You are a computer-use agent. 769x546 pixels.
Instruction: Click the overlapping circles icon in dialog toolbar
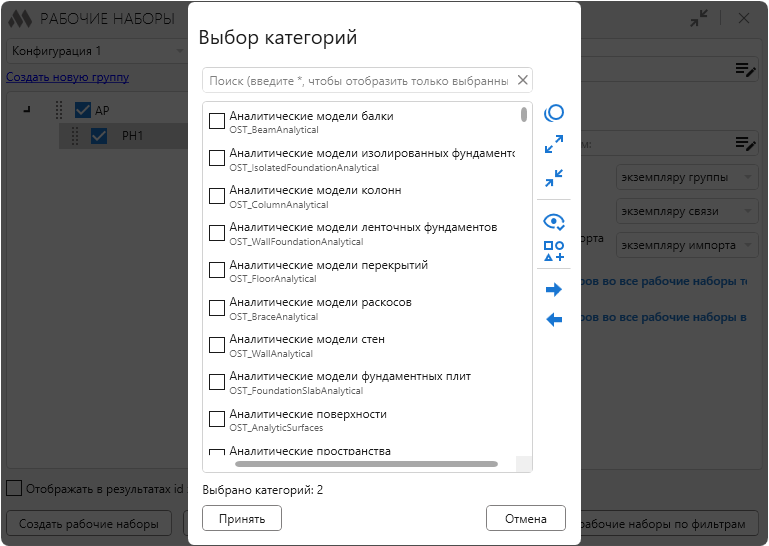553,114
